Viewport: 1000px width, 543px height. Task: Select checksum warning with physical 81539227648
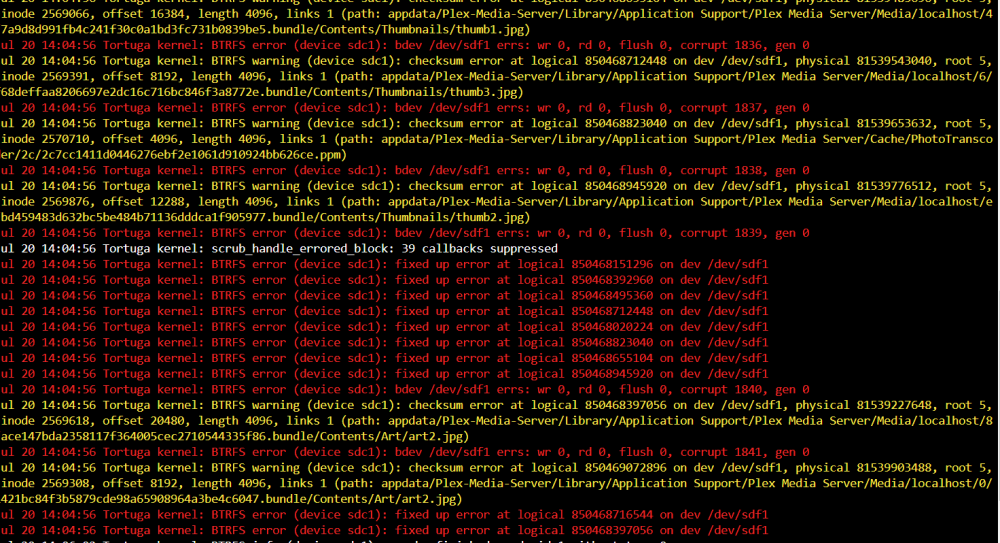pos(497,405)
